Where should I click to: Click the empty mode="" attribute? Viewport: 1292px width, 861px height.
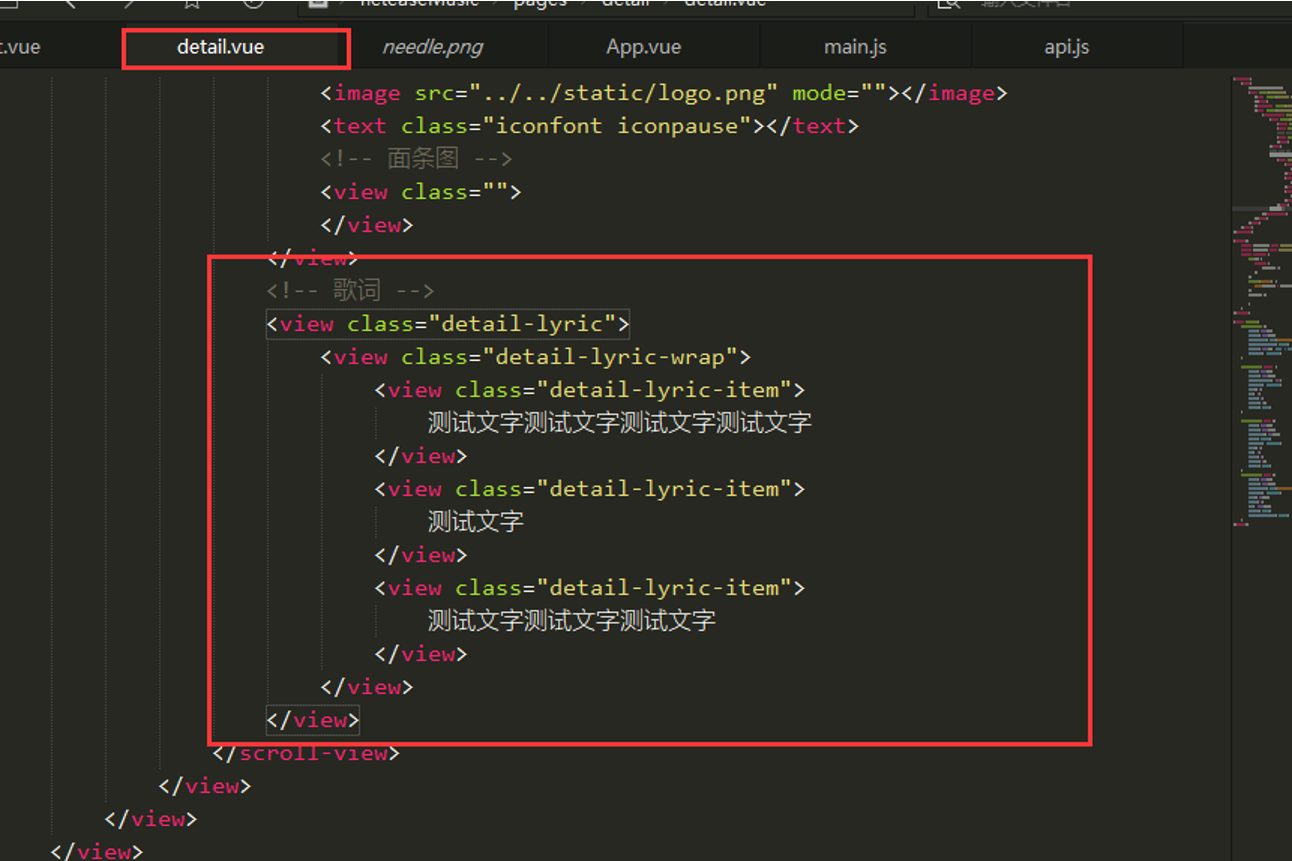coord(839,93)
